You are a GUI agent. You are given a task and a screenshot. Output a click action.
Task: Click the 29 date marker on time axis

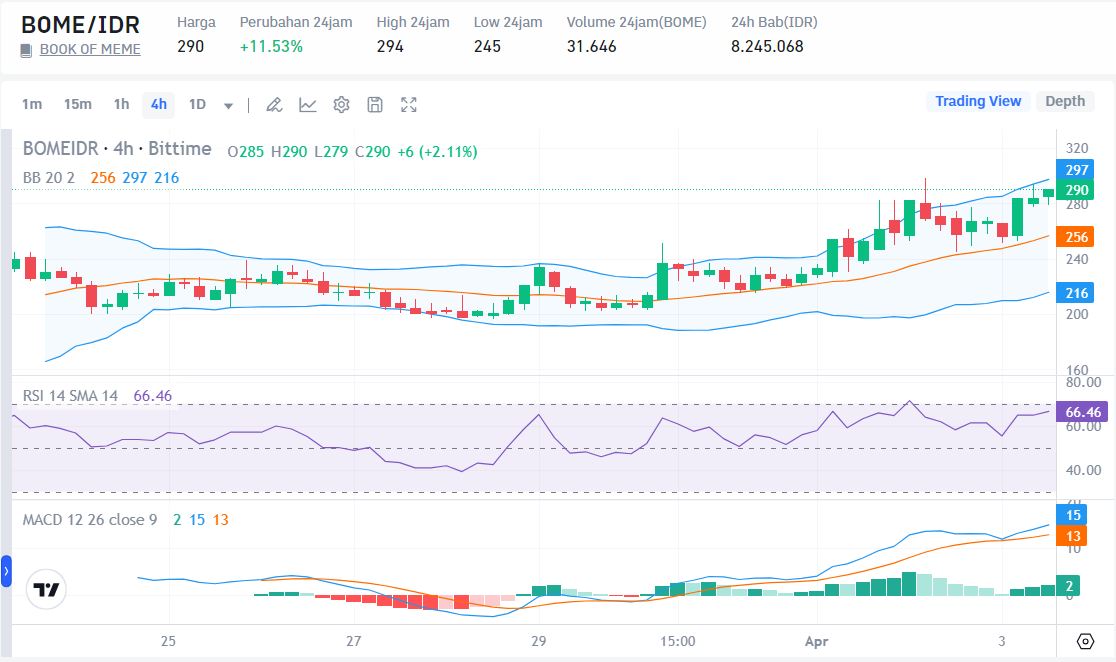click(x=539, y=641)
